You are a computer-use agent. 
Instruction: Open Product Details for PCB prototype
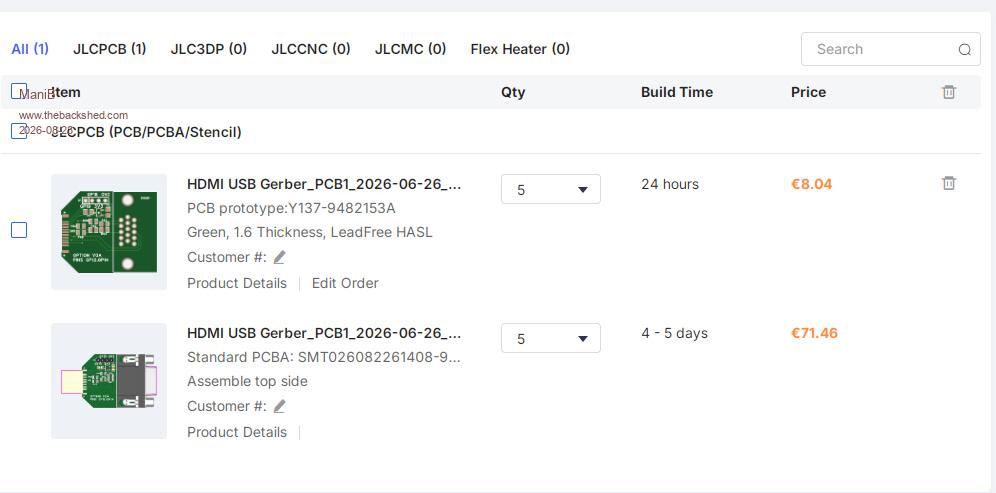coord(237,283)
